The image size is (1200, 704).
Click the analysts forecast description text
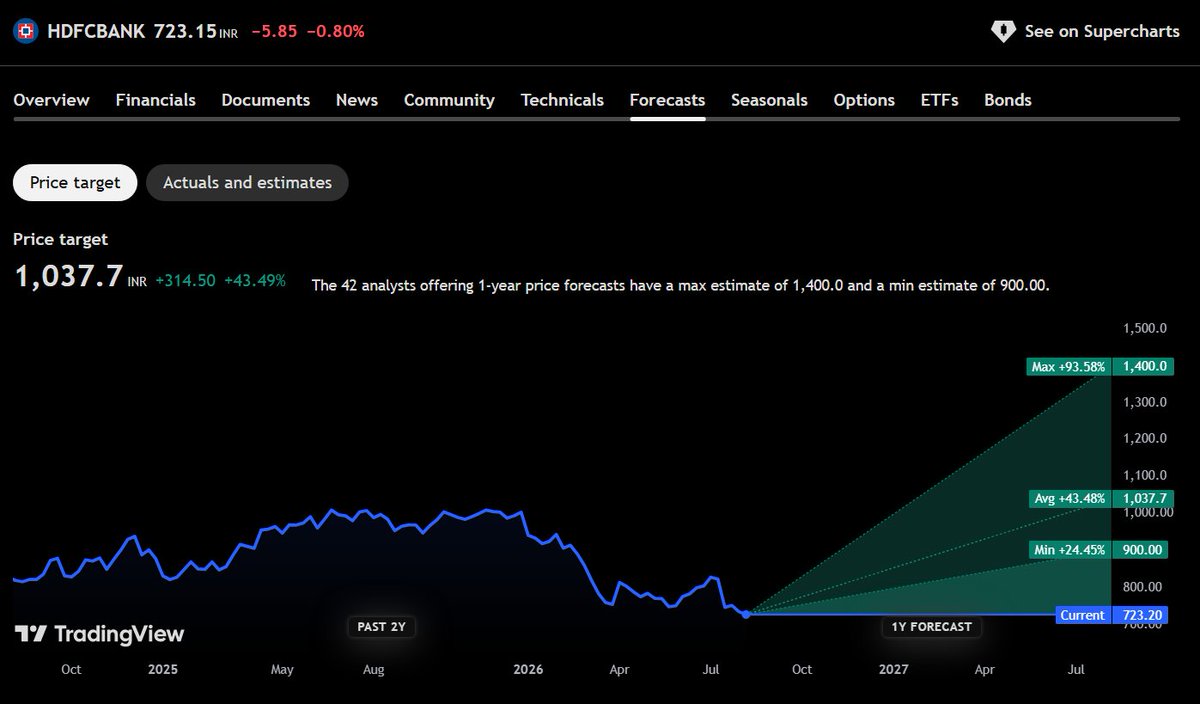tap(680, 285)
